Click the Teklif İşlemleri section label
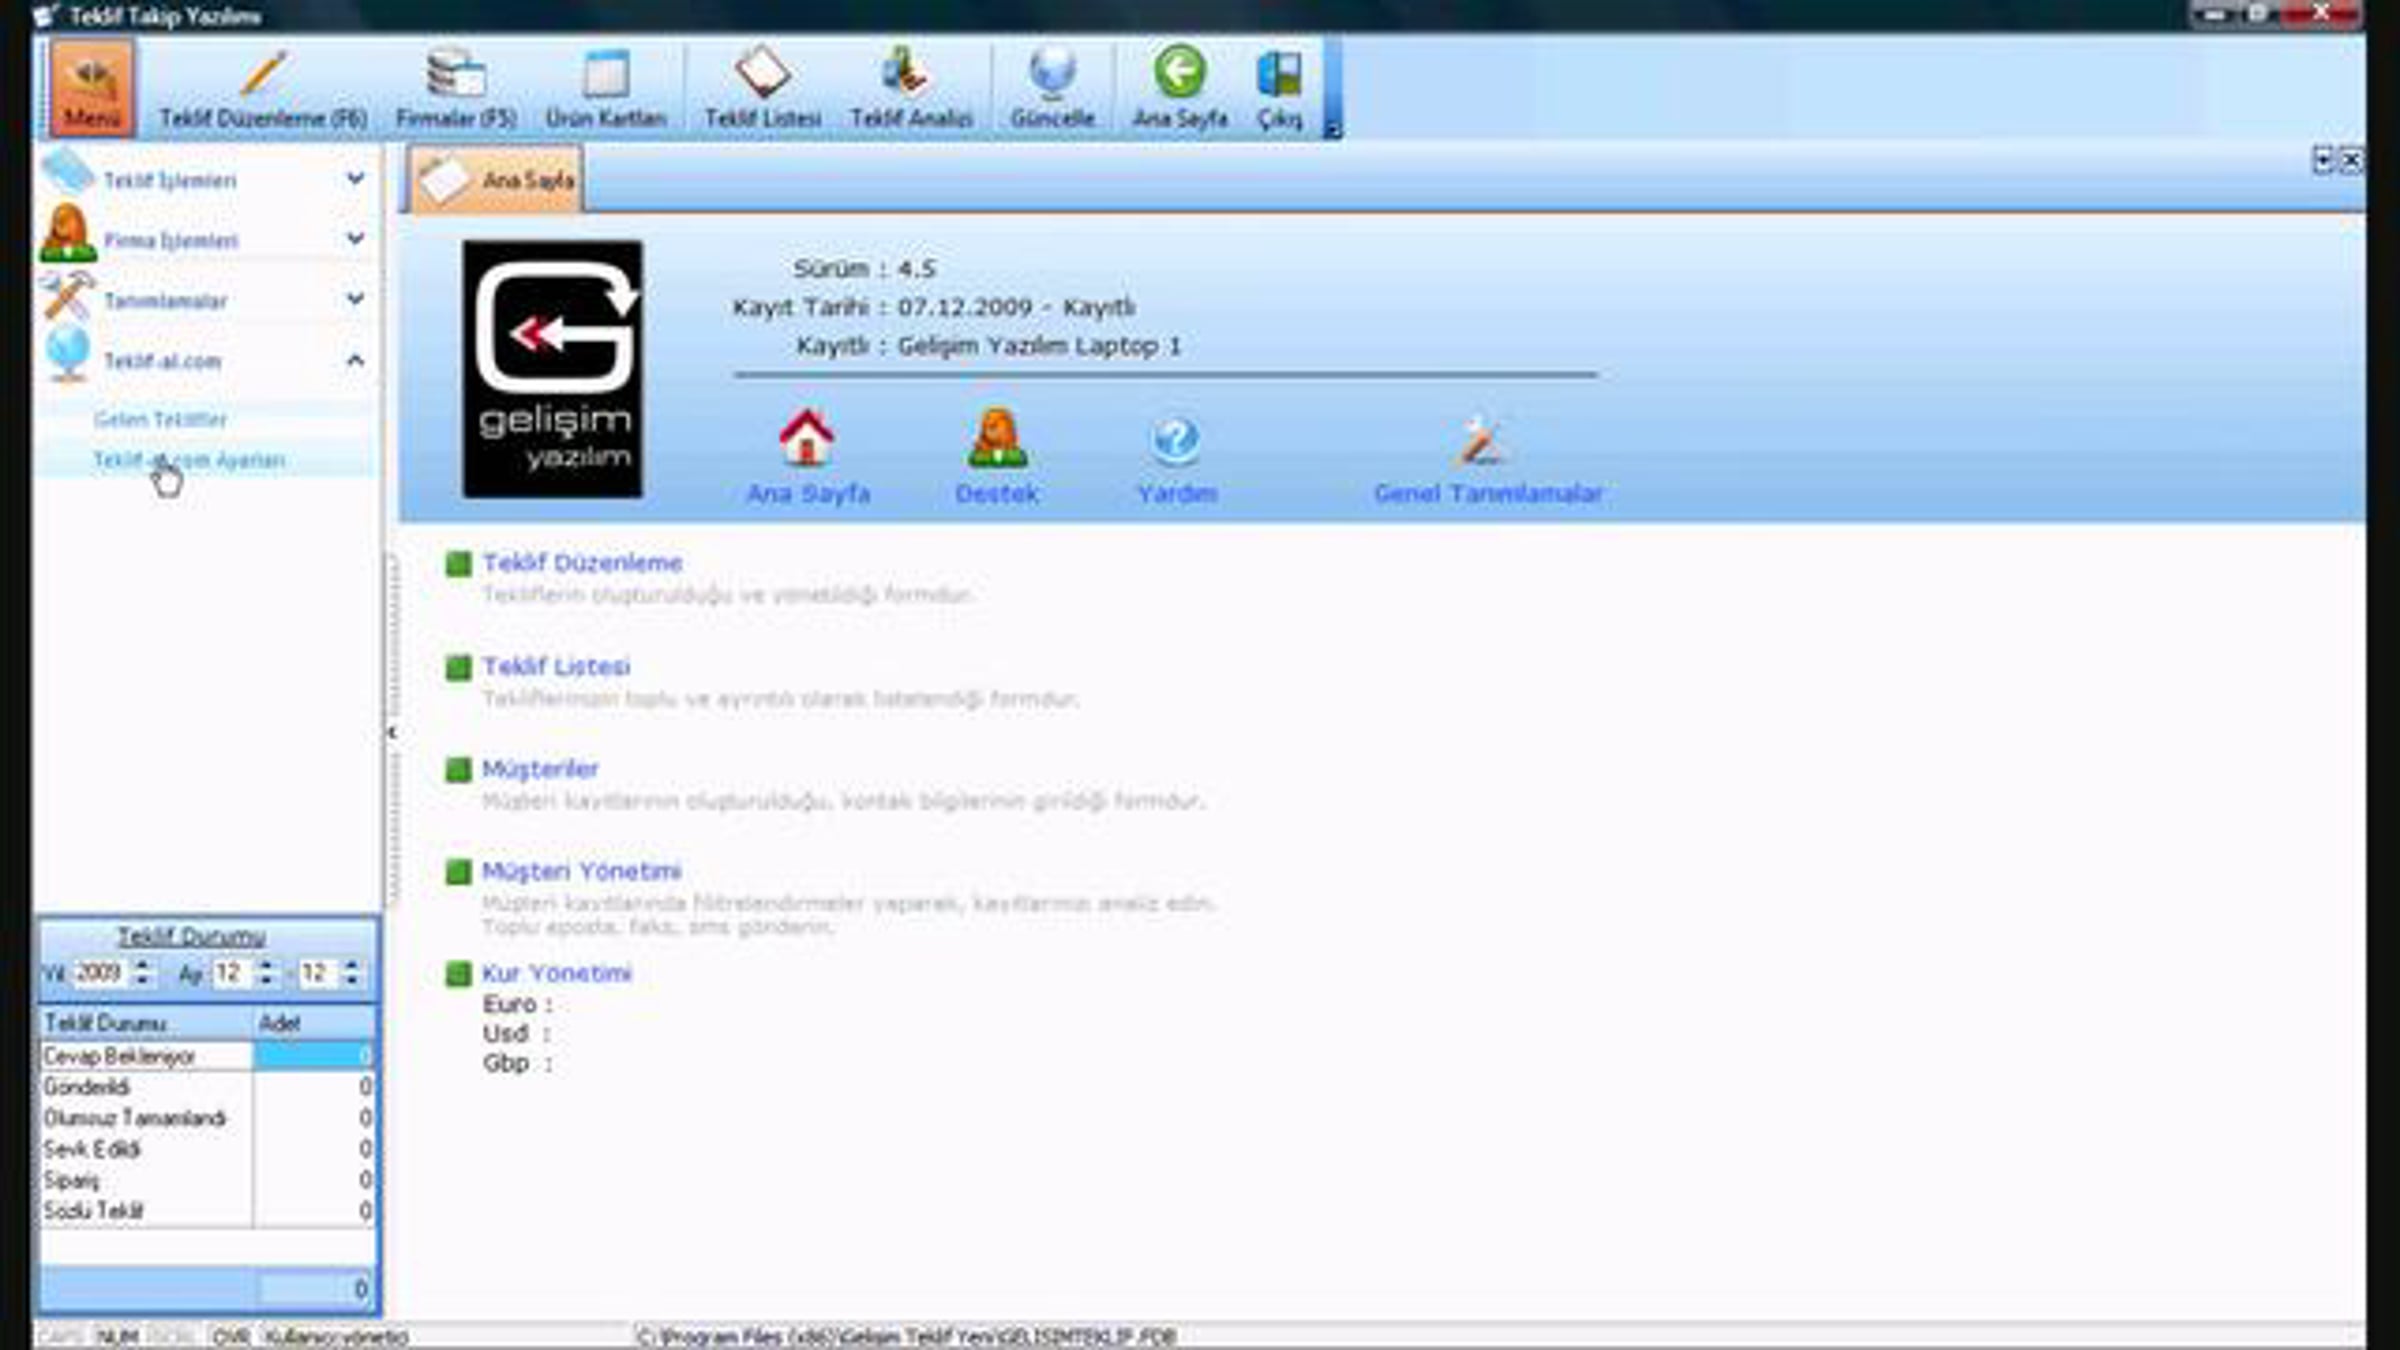Image resolution: width=2400 pixels, height=1350 pixels. point(171,181)
